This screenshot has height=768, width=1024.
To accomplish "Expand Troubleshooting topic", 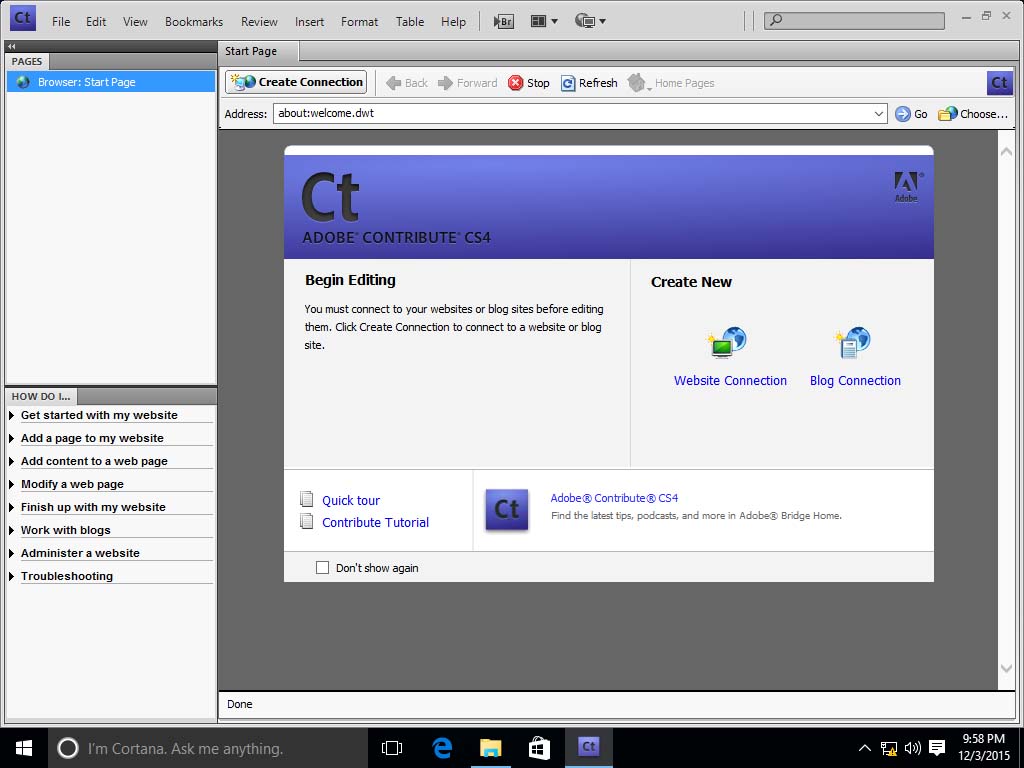I will (67, 576).
